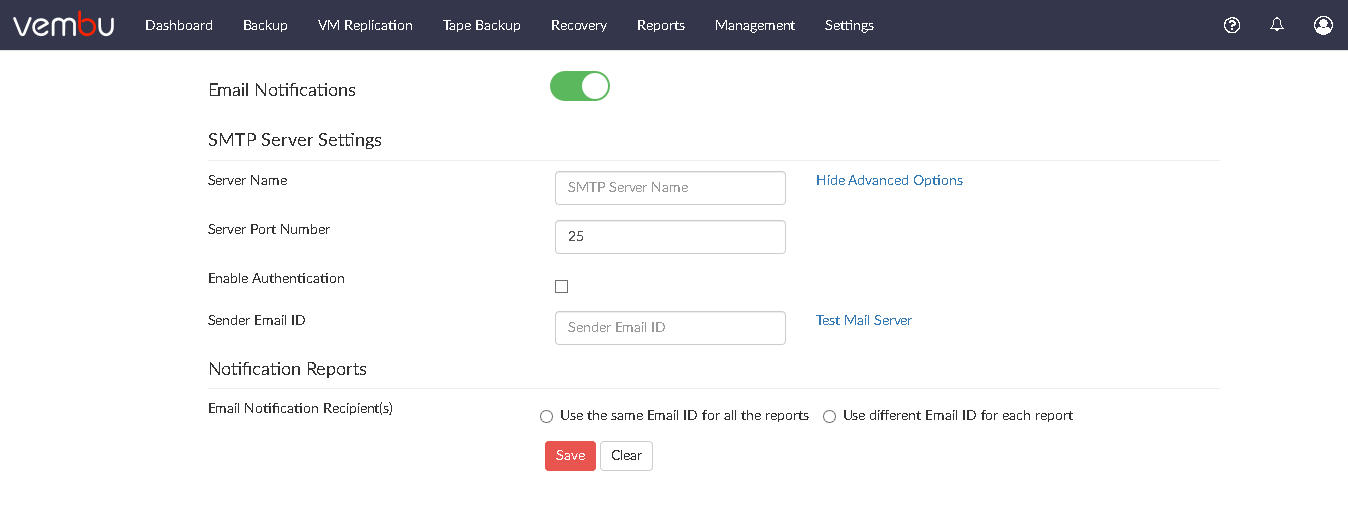
Task: Click the Clear button
Action: coord(626,456)
